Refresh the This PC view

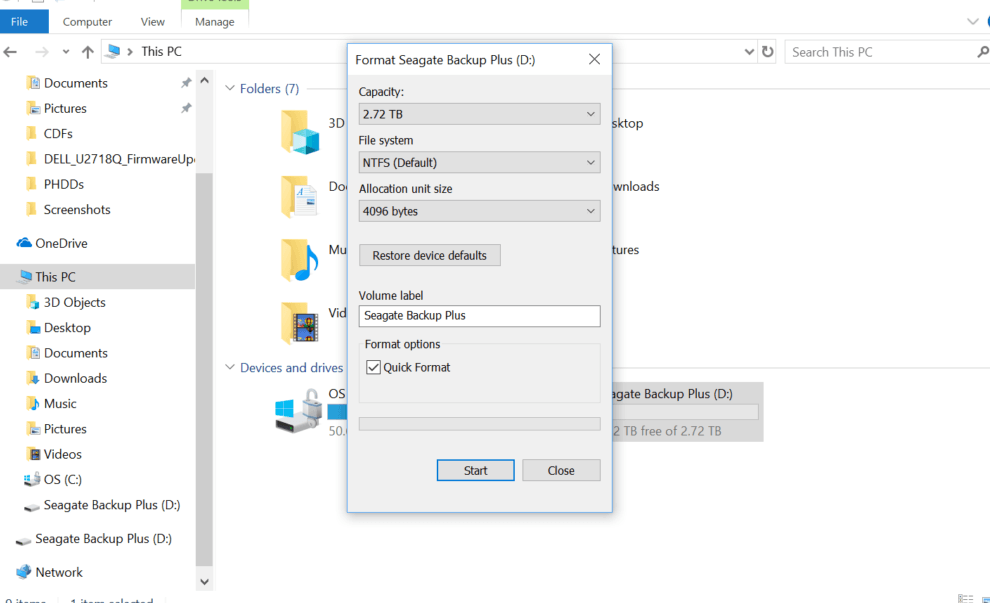tap(768, 52)
